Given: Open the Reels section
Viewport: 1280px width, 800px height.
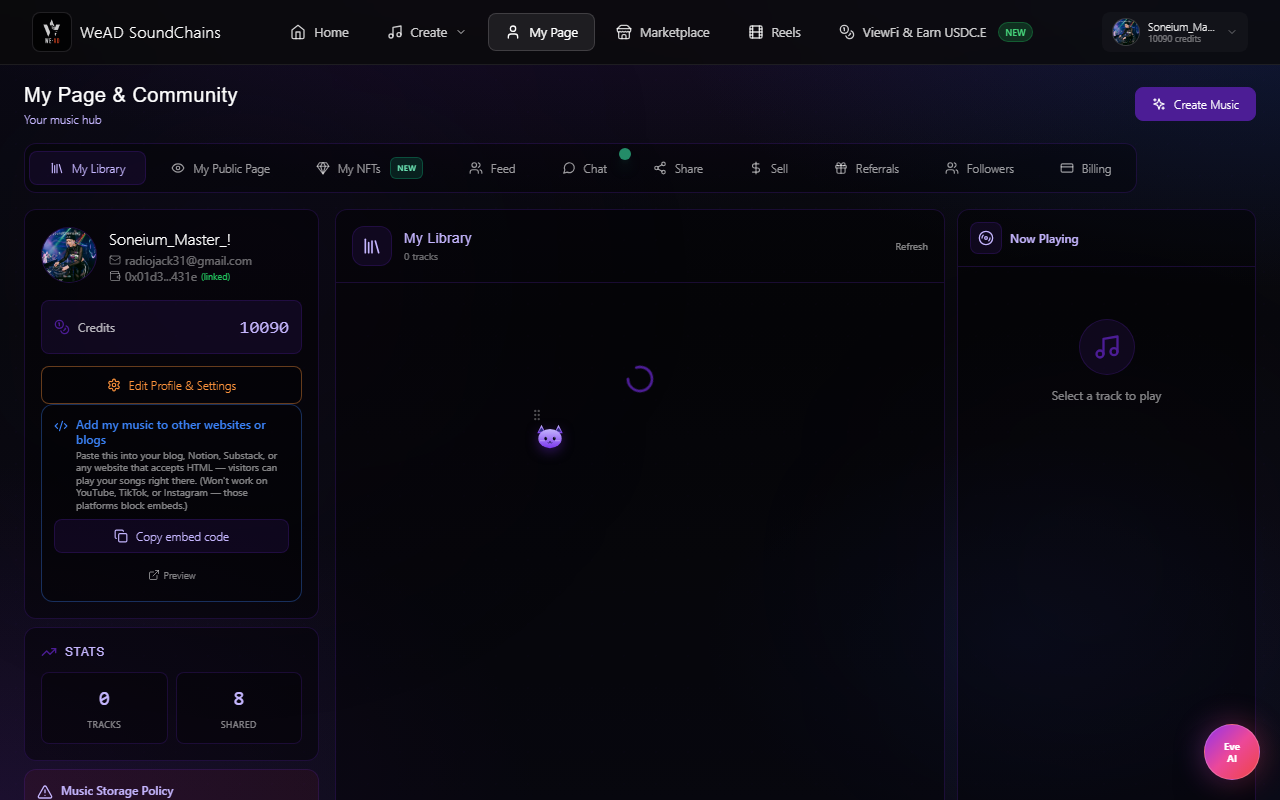Looking at the screenshot, I should 775,32.
